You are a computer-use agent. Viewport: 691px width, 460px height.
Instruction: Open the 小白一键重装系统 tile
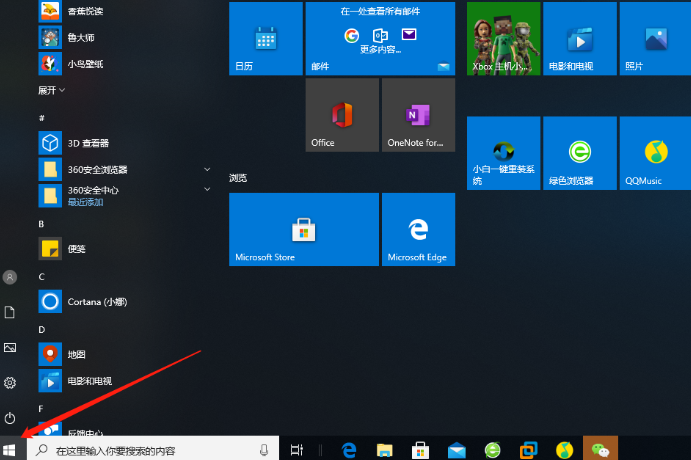coord(503,153)
